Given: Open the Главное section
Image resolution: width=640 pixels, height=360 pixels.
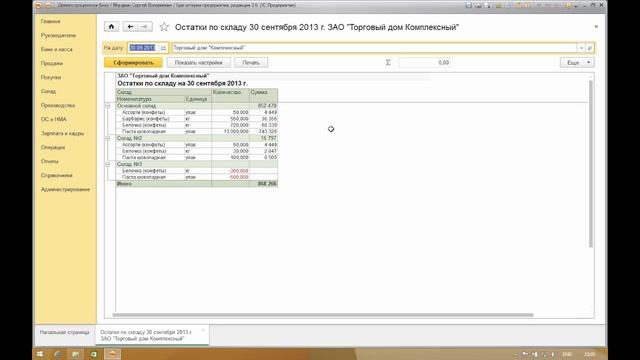Looking at the screenshot, I should (x=51, y=21).
